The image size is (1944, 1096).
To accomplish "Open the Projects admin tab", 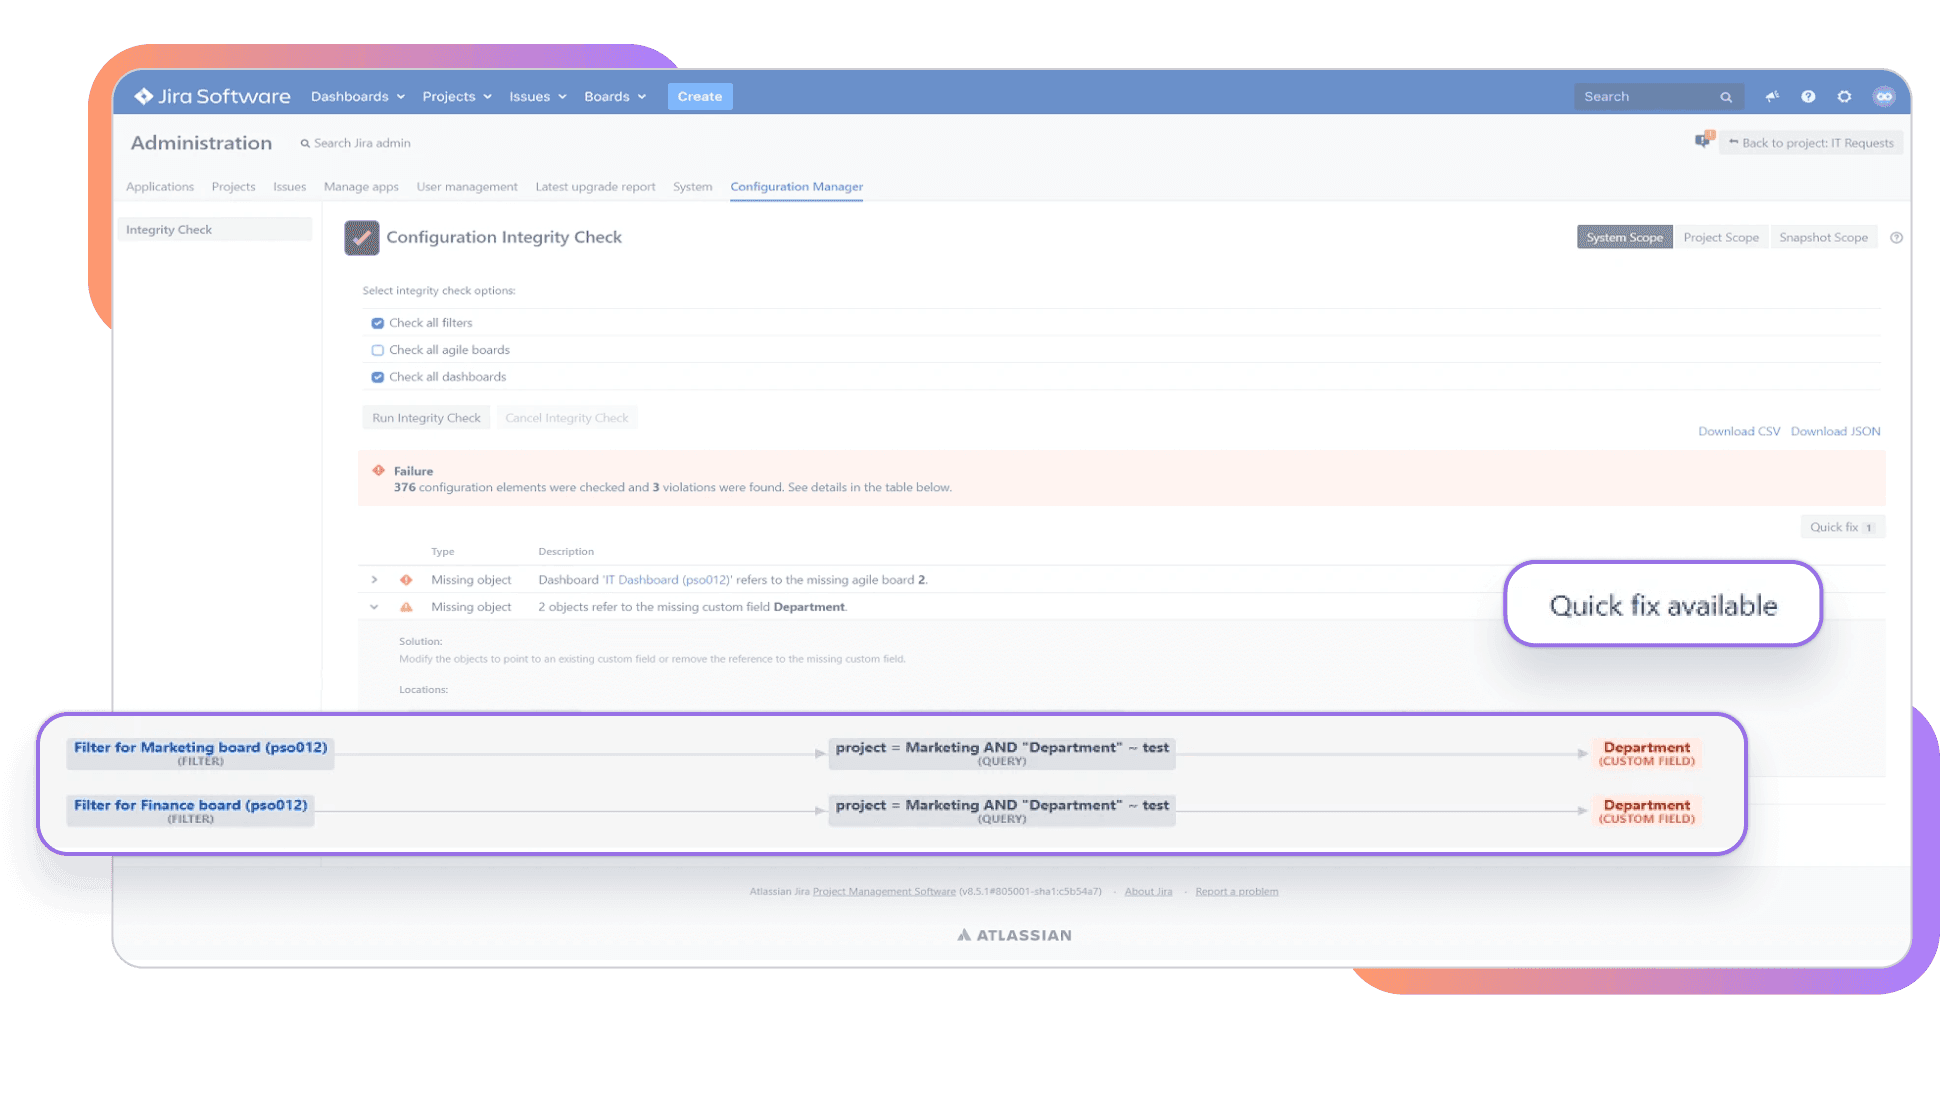I will [233, 187].
